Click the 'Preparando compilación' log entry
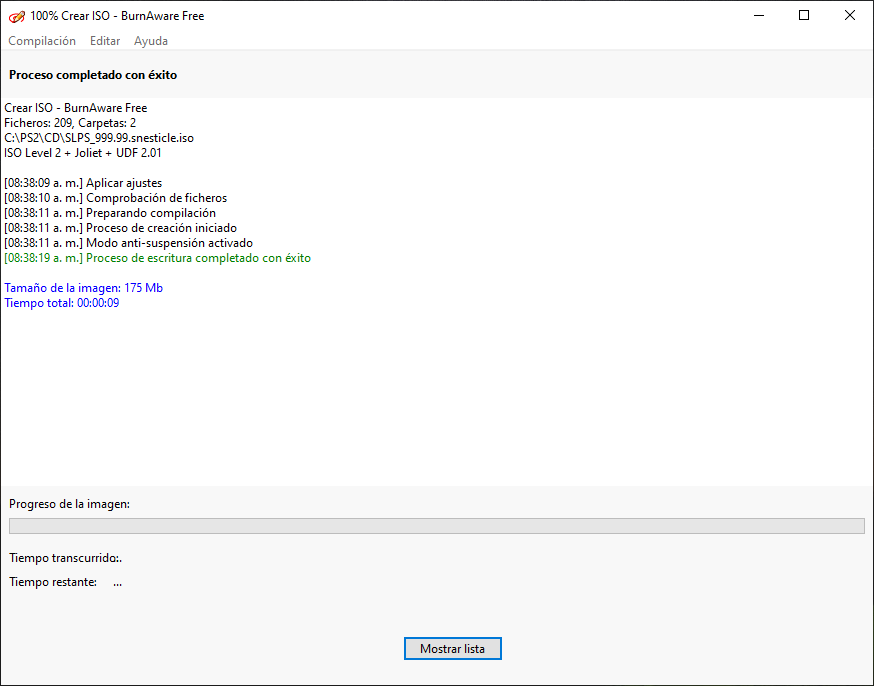The height and width of the screenshot is (686, 874). [x=110, y=213]
